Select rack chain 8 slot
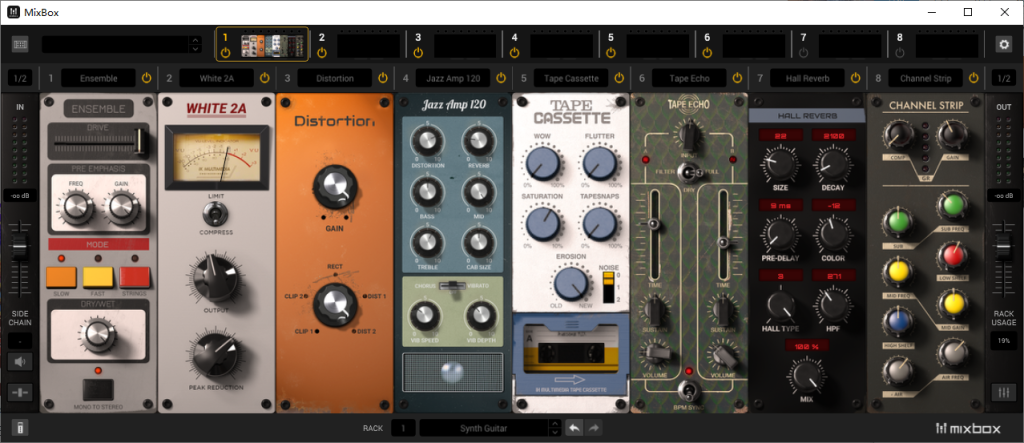Screen dimensions: 1024x443 (947, 46)
